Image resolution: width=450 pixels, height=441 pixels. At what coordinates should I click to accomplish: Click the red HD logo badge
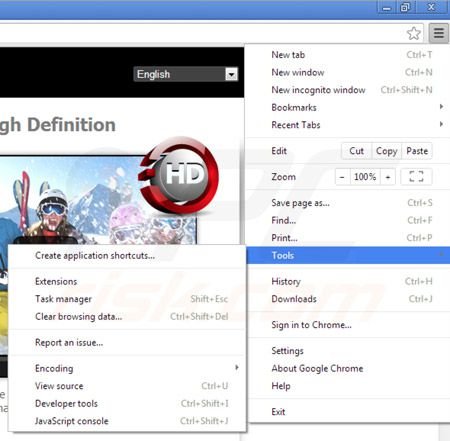[179, 175]
